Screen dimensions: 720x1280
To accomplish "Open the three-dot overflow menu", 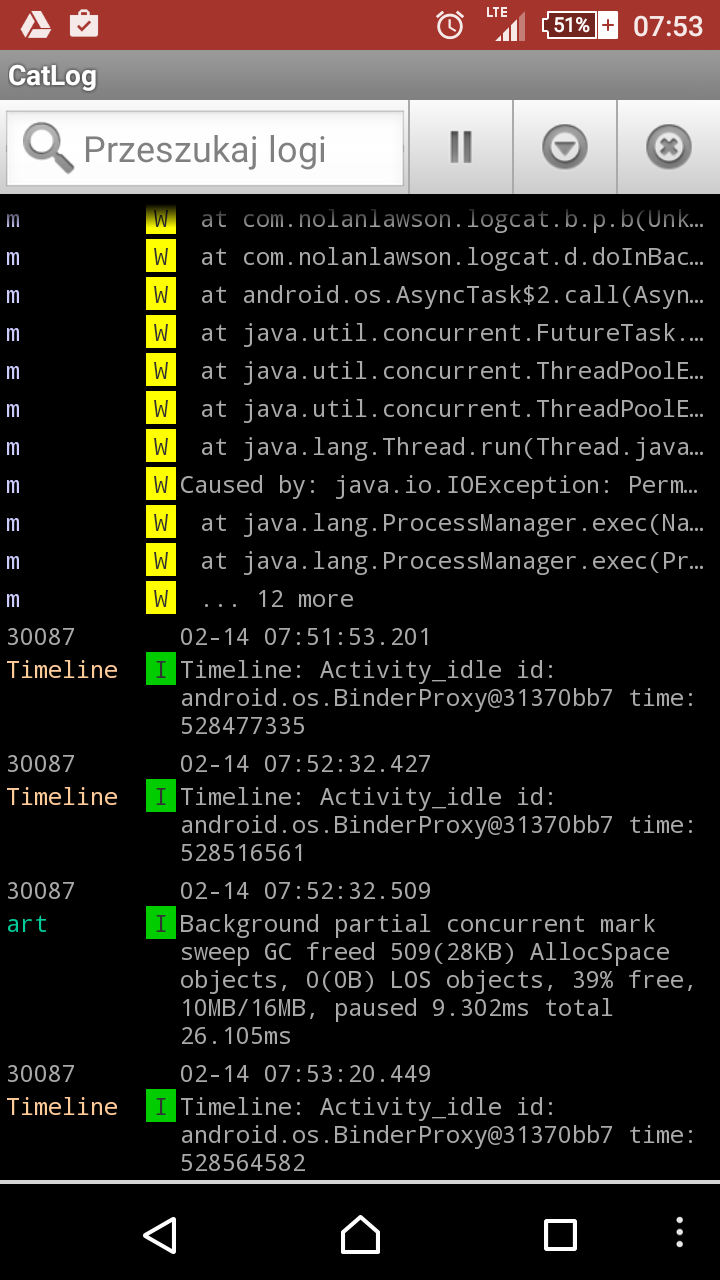I will (680, 1233).
